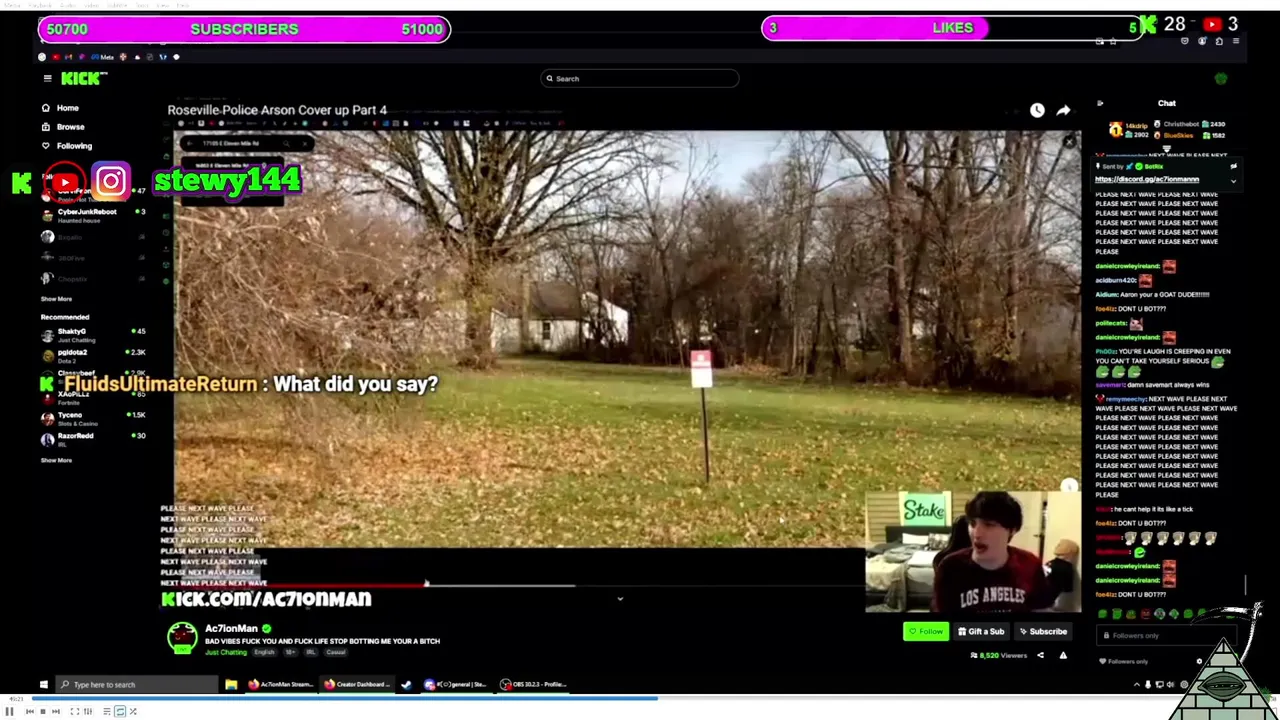Collapse the Chat panel arrow
1280x720 pixels.
click(1100, 103)
